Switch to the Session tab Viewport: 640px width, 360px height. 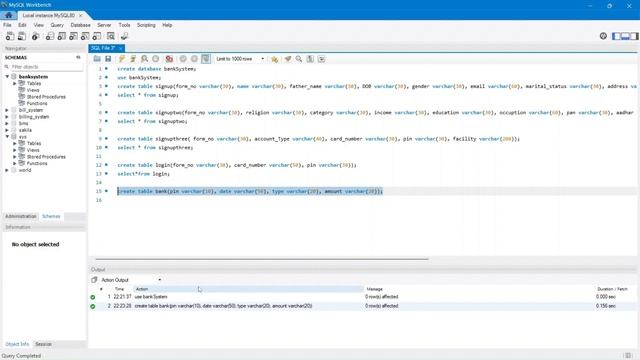pos(43,344)
